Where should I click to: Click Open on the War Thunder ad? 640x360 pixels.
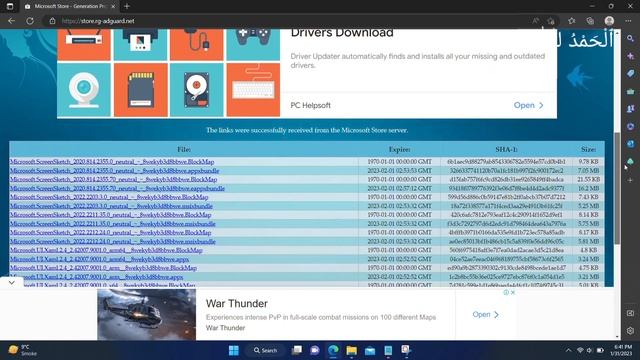pos(485,314)
